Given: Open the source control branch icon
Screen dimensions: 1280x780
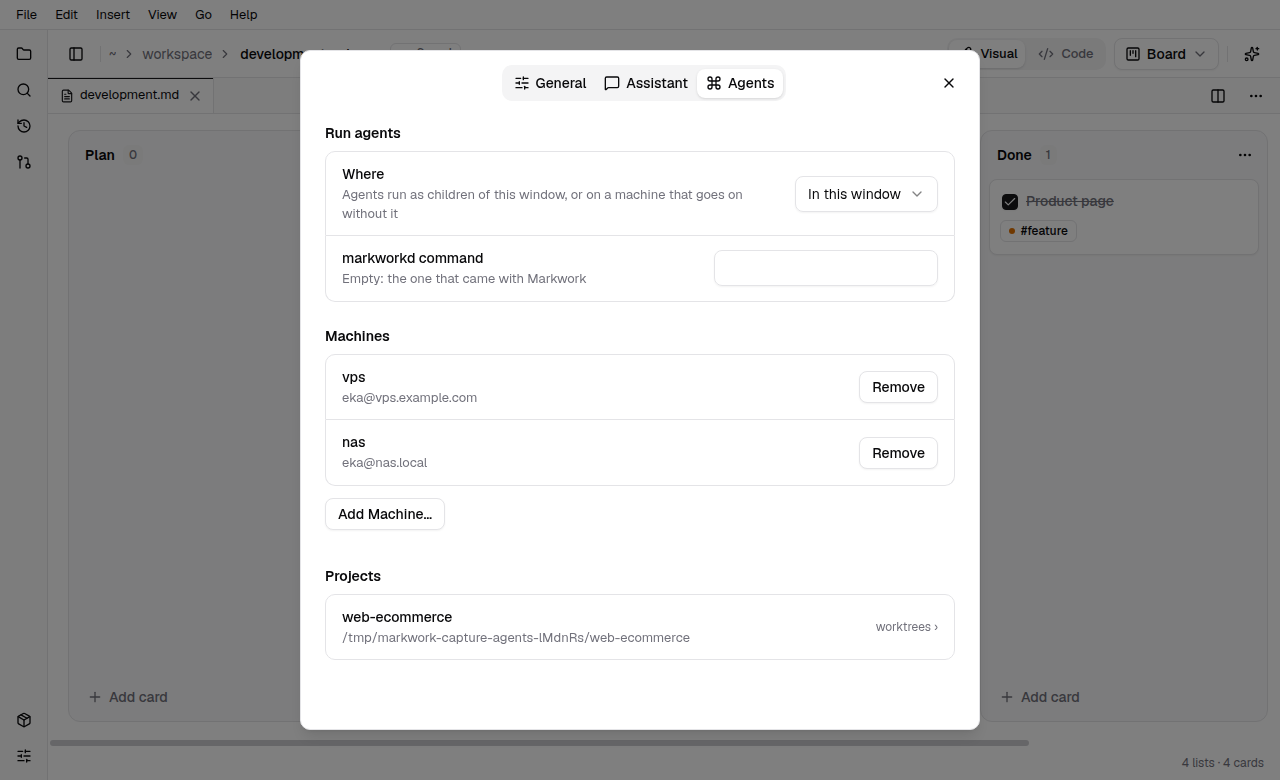Looking at the screenshot, I should click(x=24, y=162).
